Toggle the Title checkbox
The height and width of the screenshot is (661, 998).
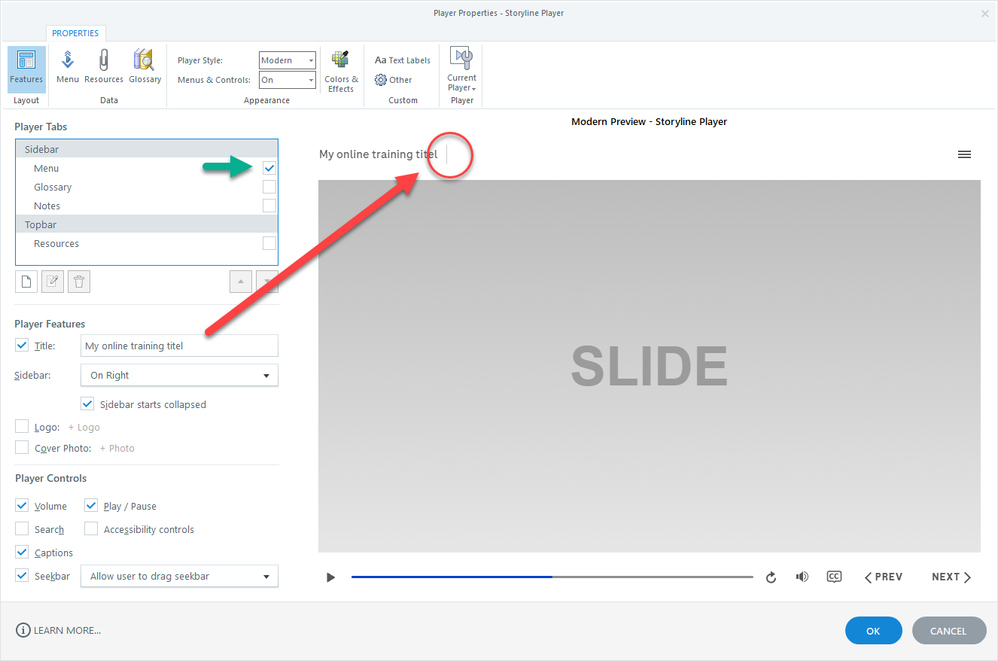tap(22, 345)
